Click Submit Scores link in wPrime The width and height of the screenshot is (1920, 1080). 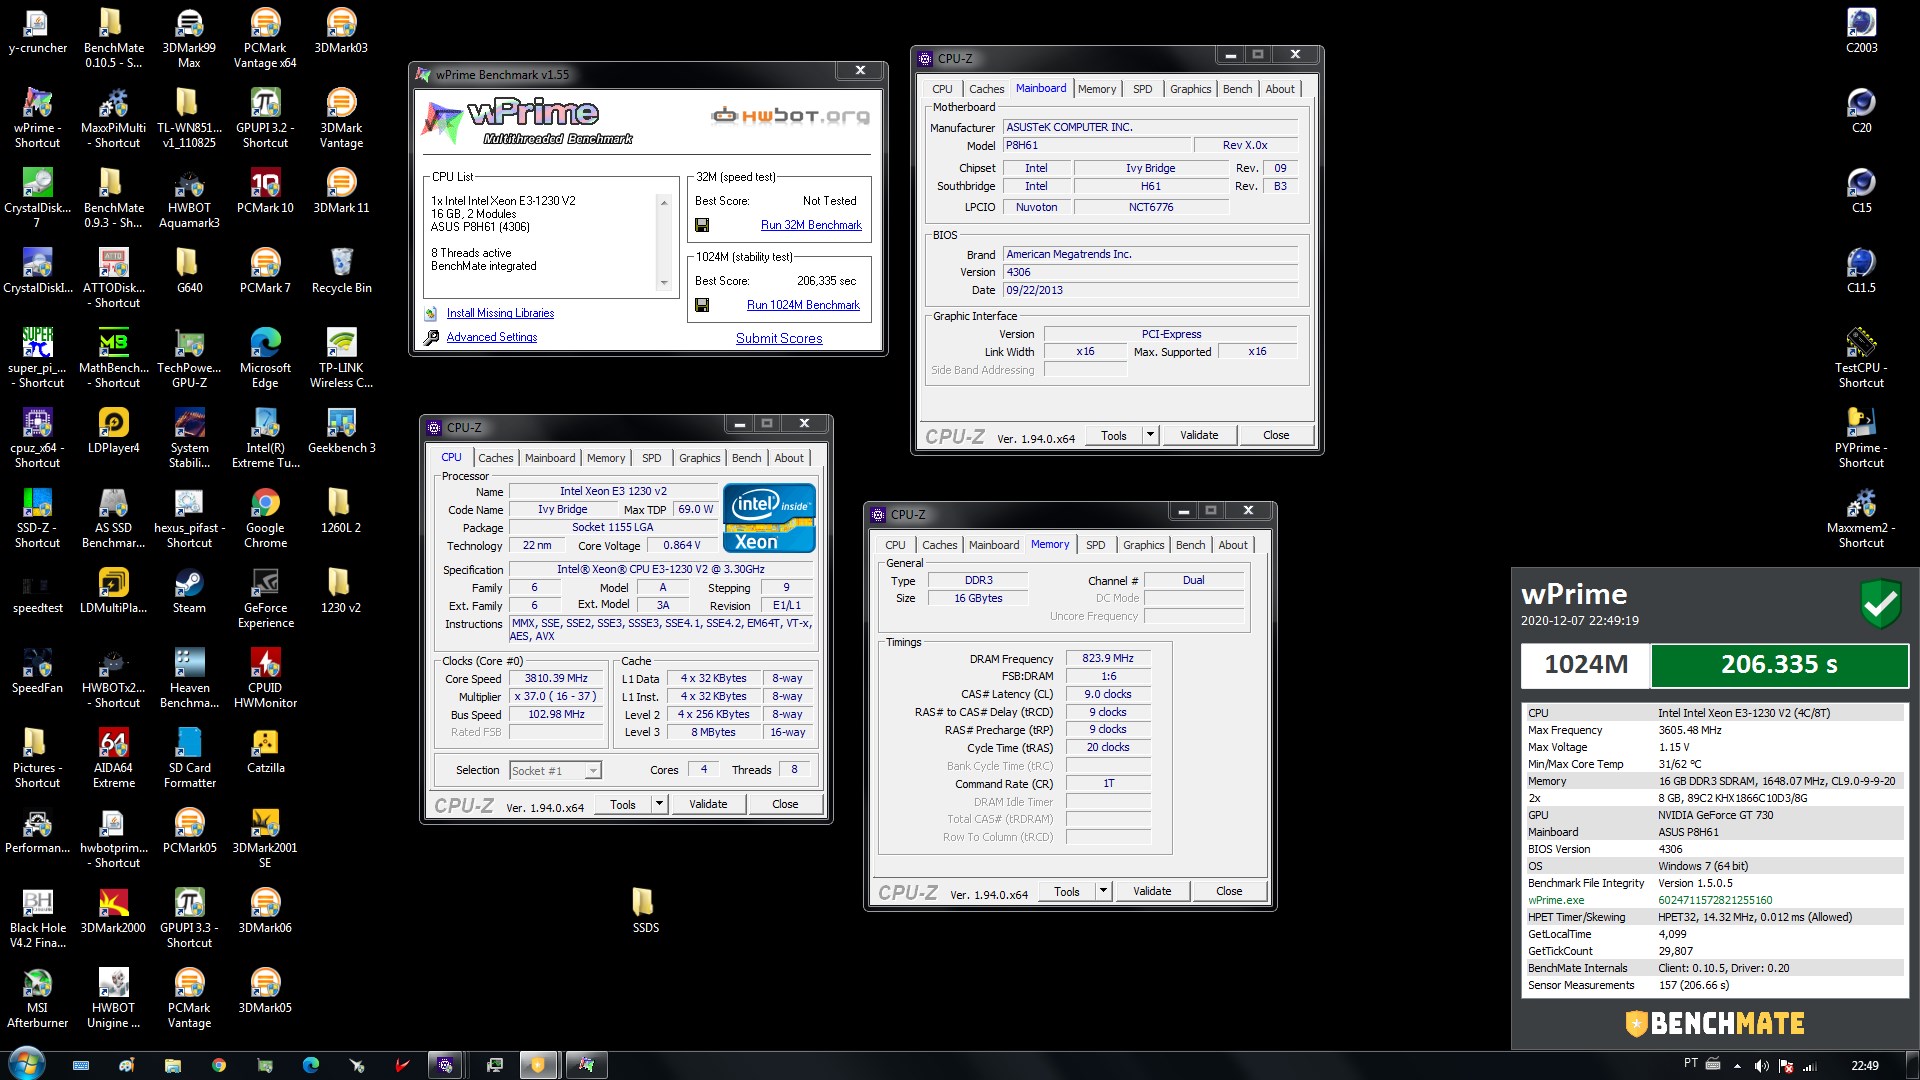coord(779,339)
